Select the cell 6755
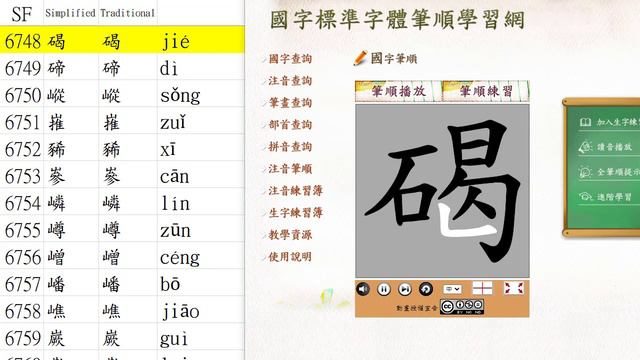The width and height of the screenshot is (640, 360). [x=22, y=229]
